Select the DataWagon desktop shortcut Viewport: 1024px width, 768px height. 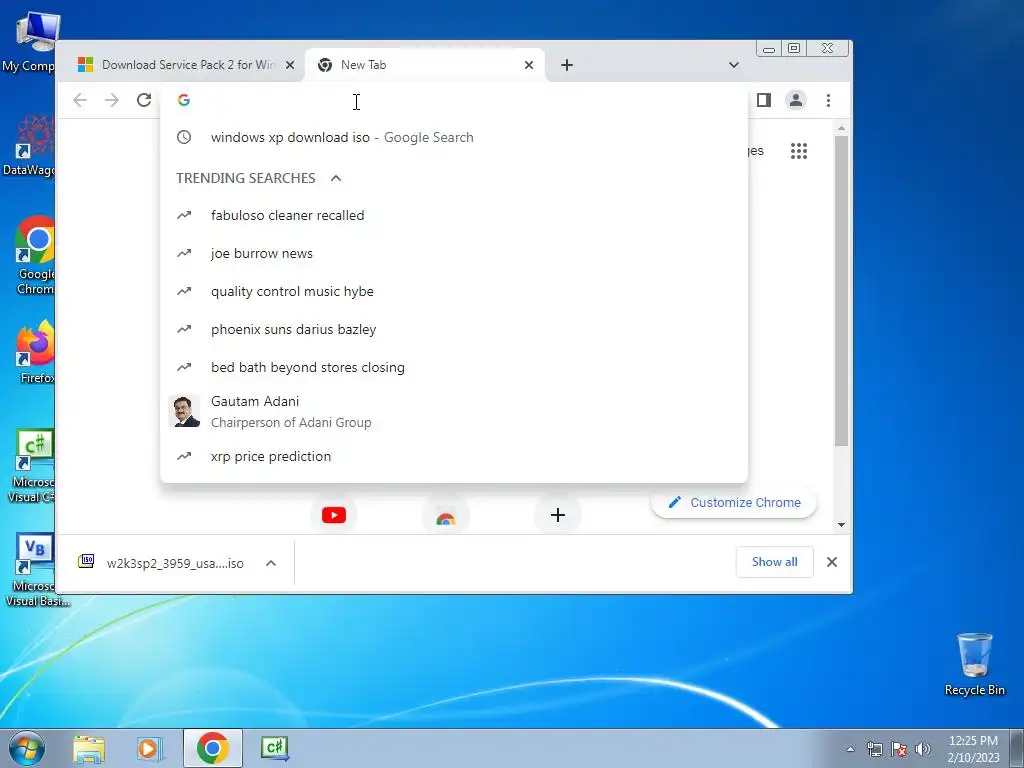tap(30, 146)
